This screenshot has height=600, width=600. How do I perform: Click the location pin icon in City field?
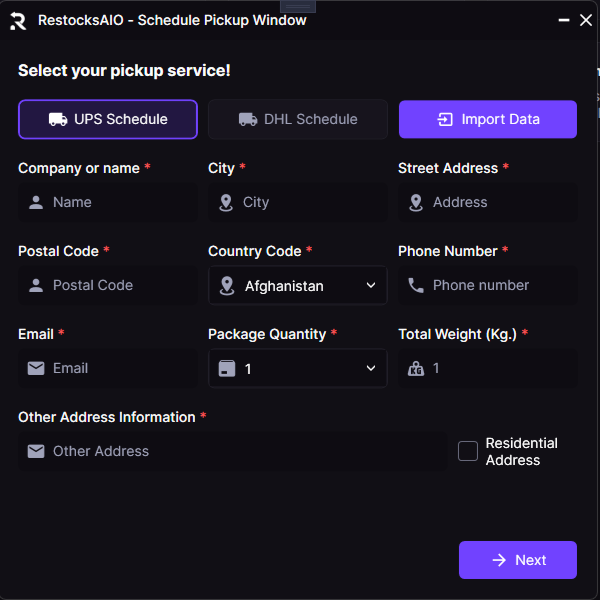click(226, 202)
